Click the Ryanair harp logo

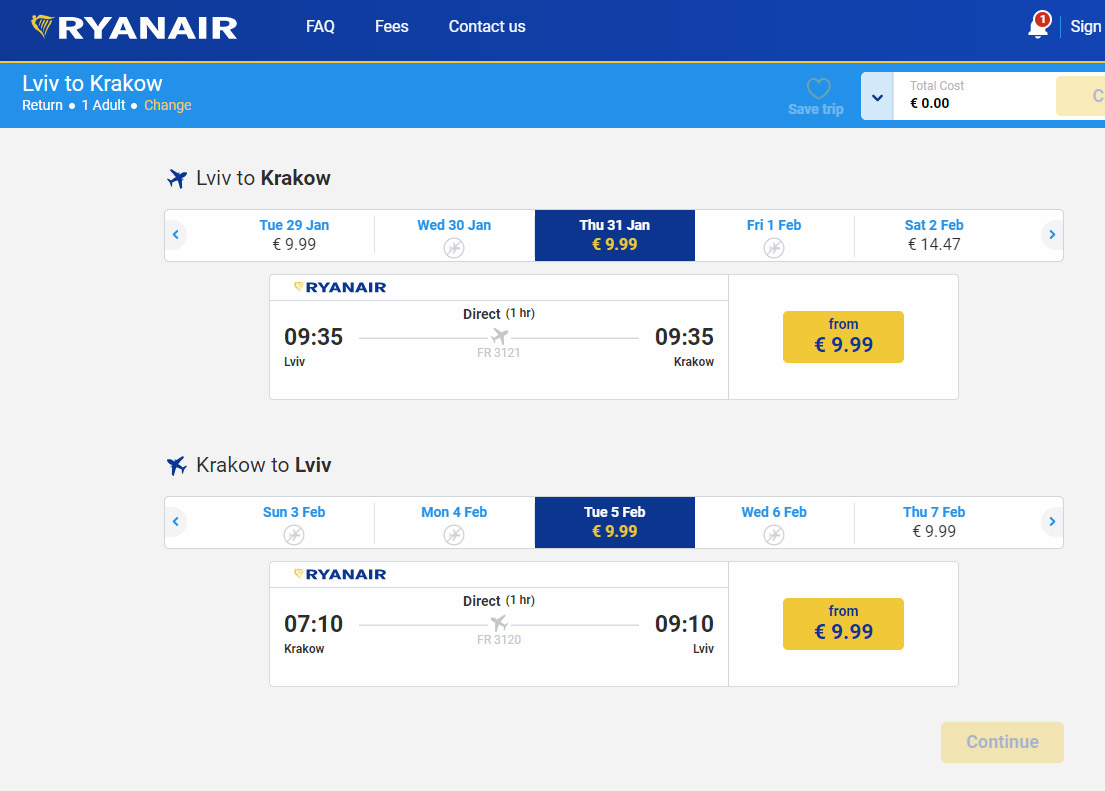[43, 27]
